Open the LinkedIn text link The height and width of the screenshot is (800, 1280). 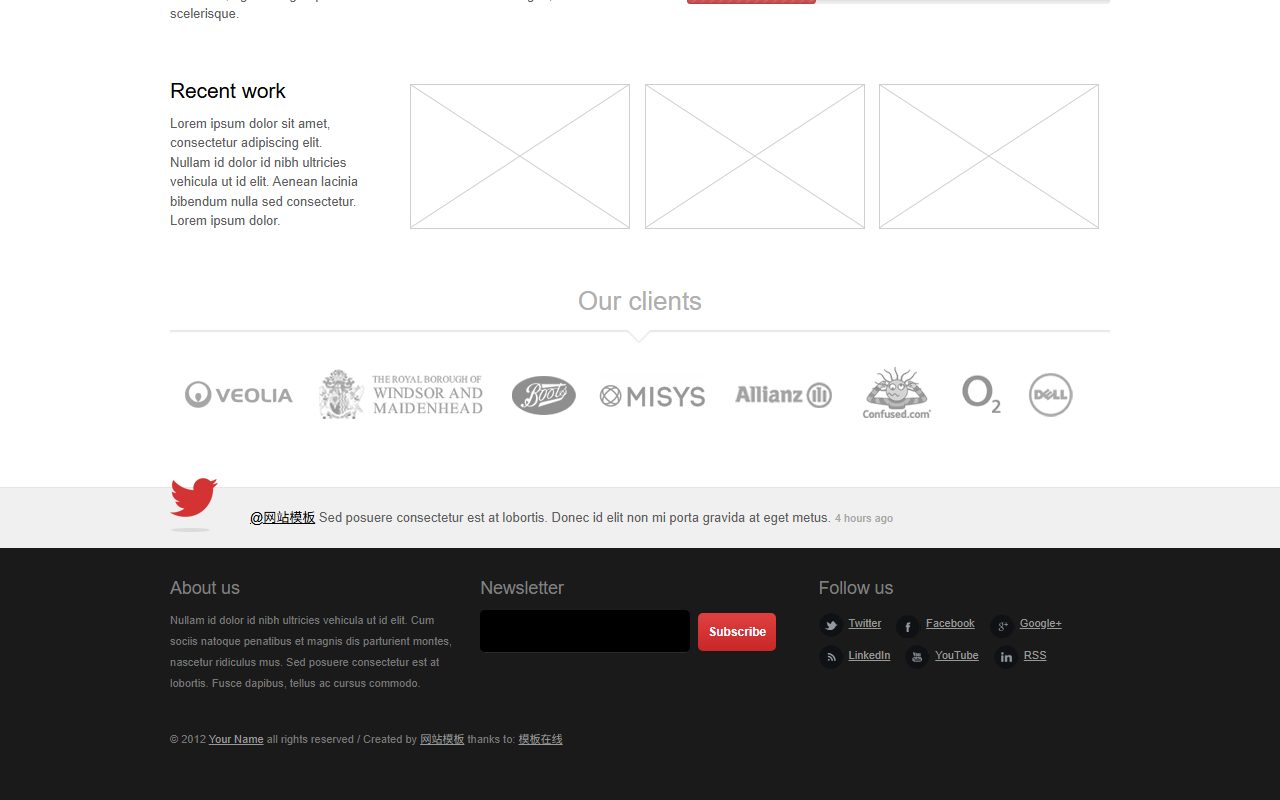[x=869, y=655]
